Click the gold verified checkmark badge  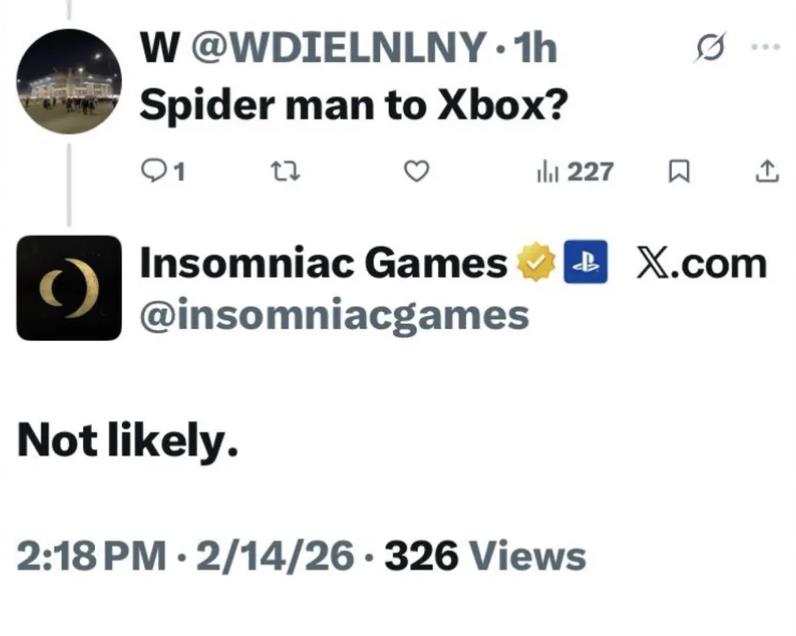point(535,264)
